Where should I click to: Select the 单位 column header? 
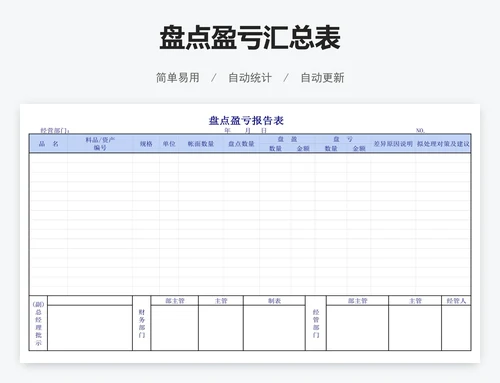[x=169, y=144]
